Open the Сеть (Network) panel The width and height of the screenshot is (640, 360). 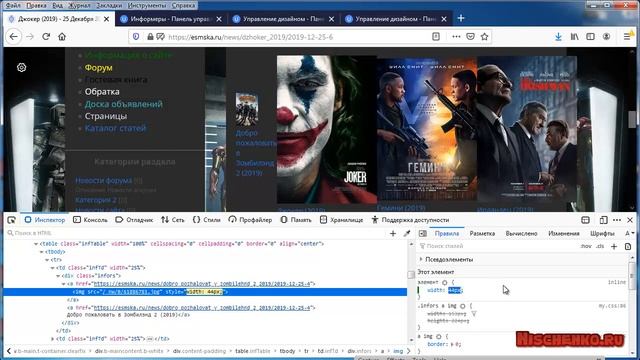click(x=173, y=220)
